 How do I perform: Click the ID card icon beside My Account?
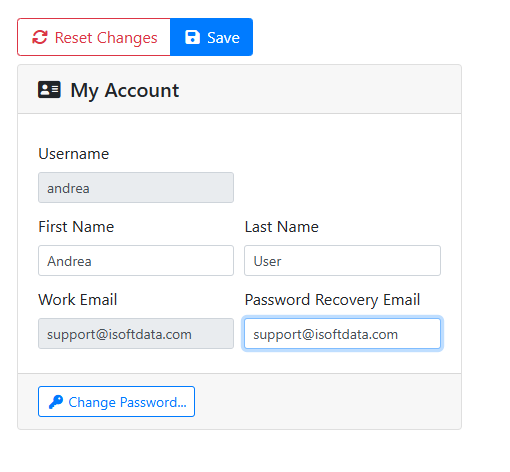(49, 90)
